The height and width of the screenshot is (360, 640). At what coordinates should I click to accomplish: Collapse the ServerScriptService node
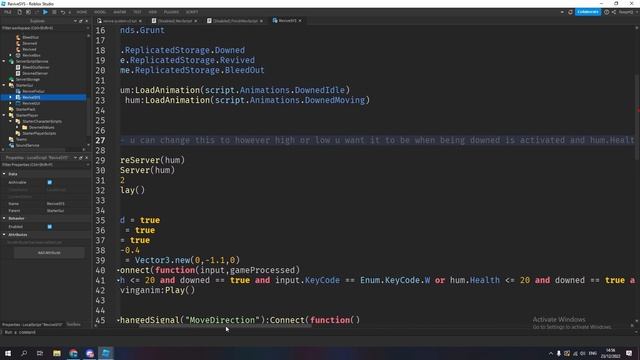pos(4,61)
